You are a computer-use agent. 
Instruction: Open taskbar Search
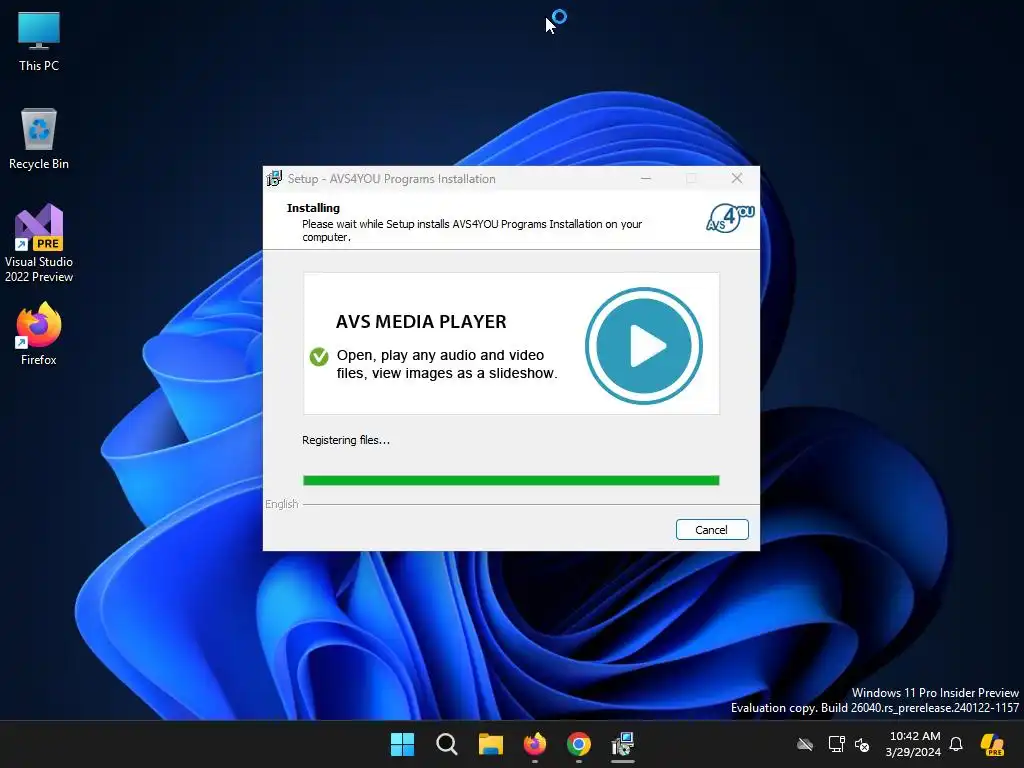coord(447,744)
